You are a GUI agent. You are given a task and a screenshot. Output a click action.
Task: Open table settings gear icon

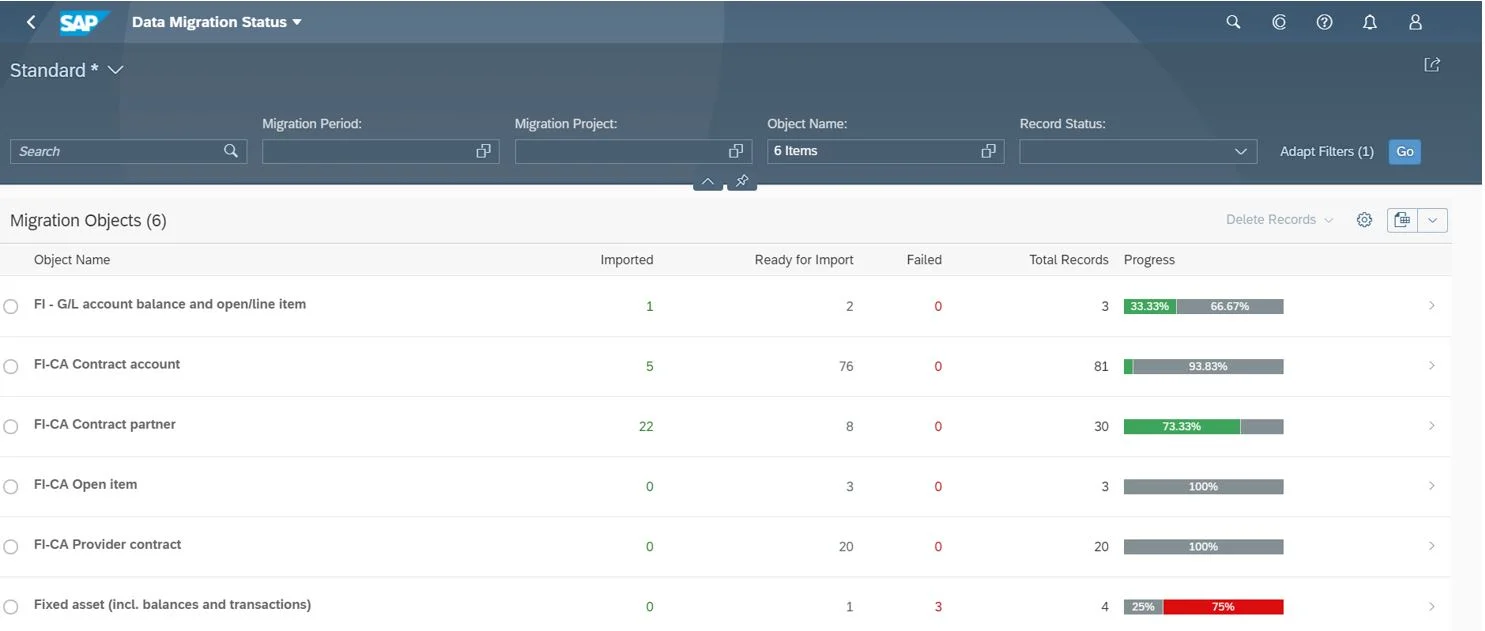[1364, 220]
